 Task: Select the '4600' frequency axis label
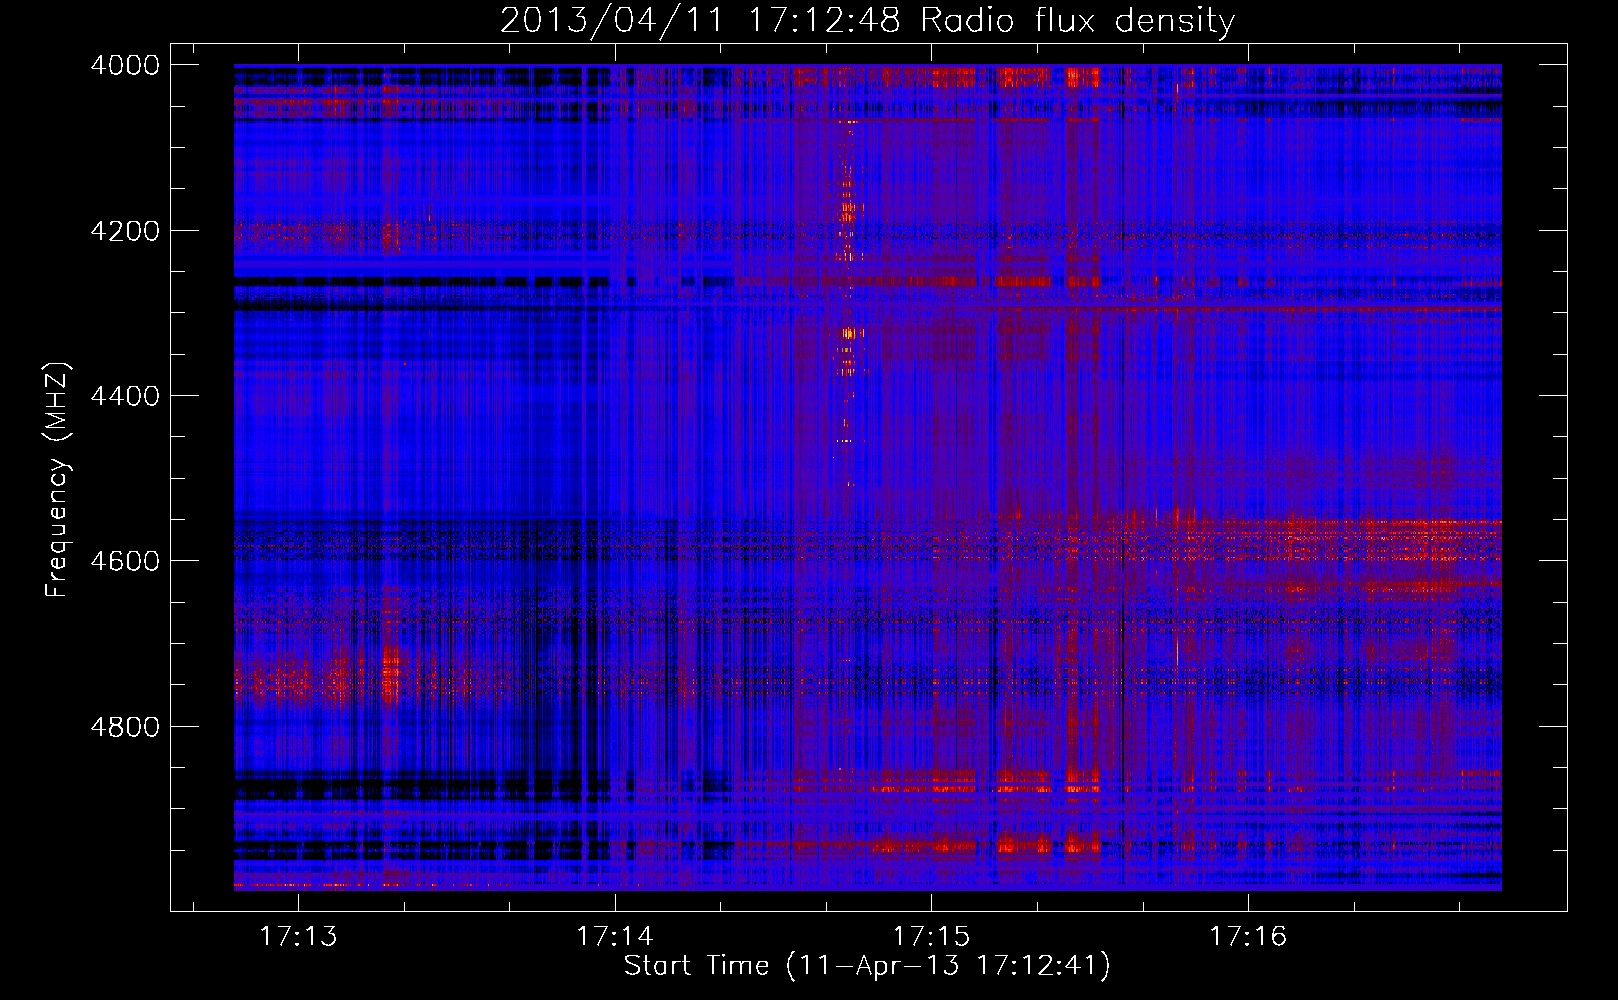pyautogui.click(x=125, y=561)
